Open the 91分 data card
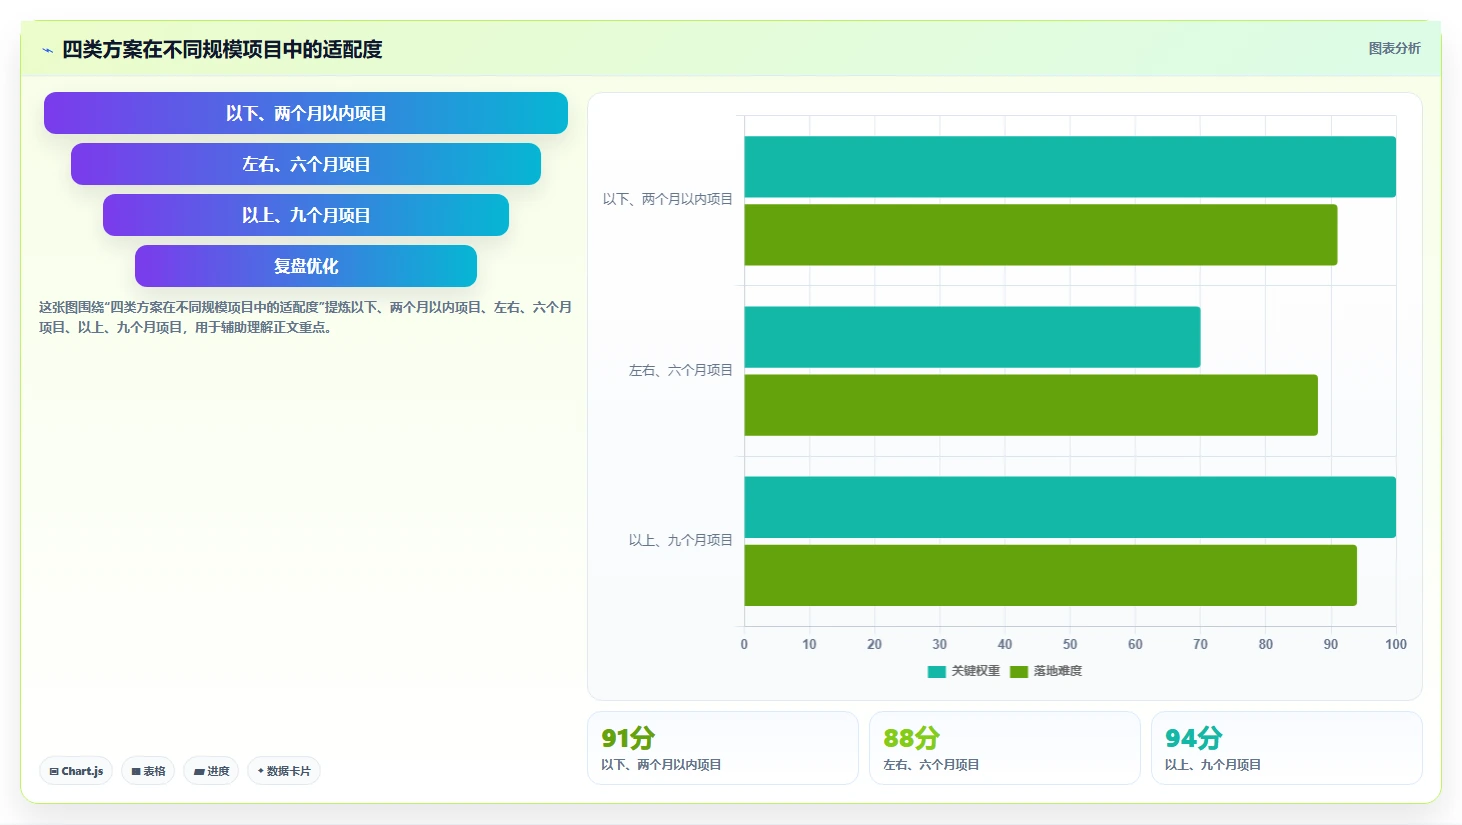The height and width of the screenshot is (825, 1462). 723,748
